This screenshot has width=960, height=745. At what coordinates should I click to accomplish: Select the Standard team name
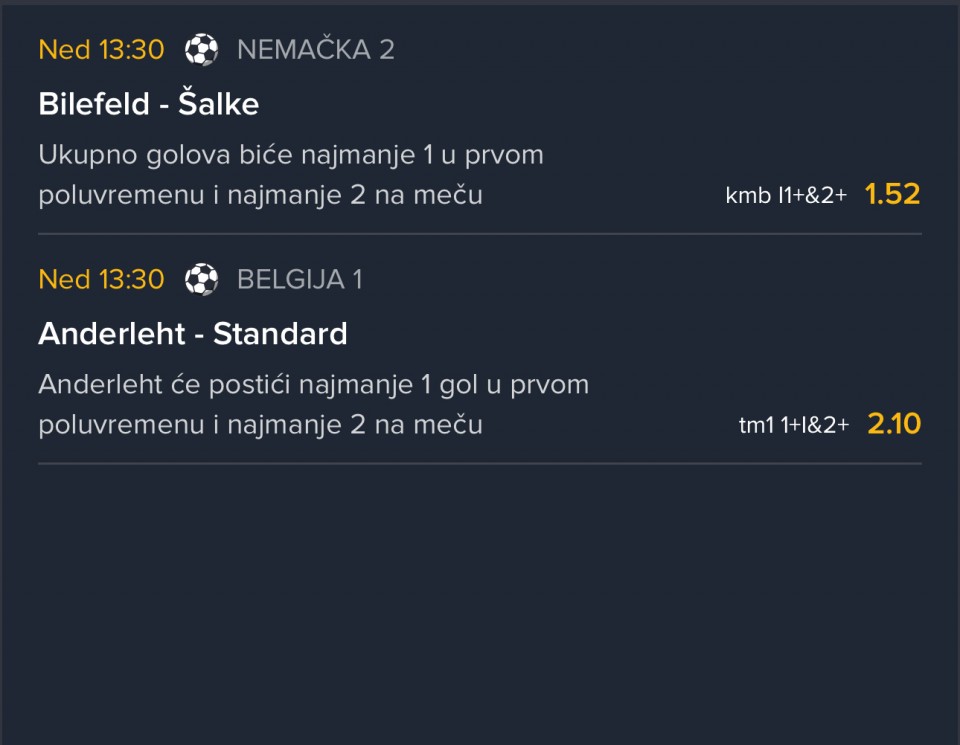click(280, 334)
